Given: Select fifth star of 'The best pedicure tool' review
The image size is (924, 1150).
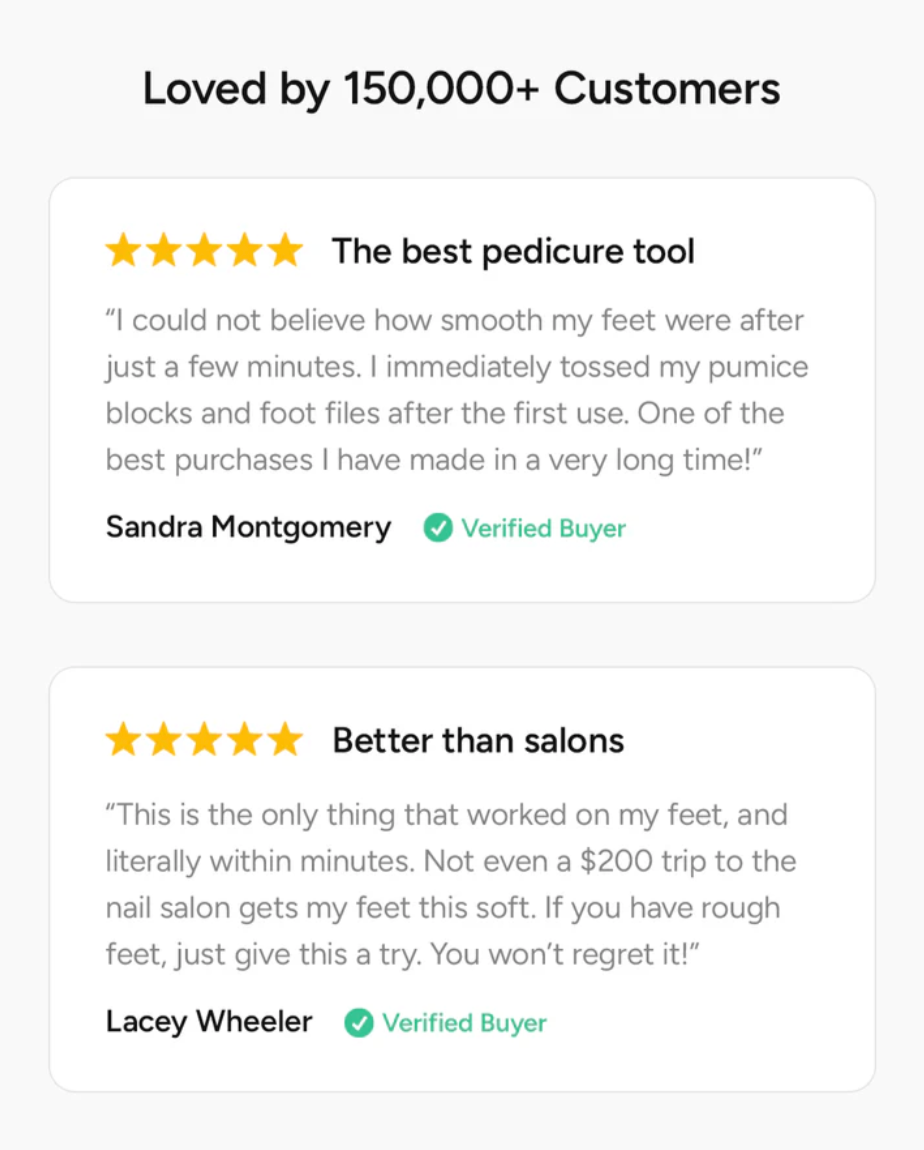Looking at the screenshot, I should pyautogui.click(x=285, y=251).
